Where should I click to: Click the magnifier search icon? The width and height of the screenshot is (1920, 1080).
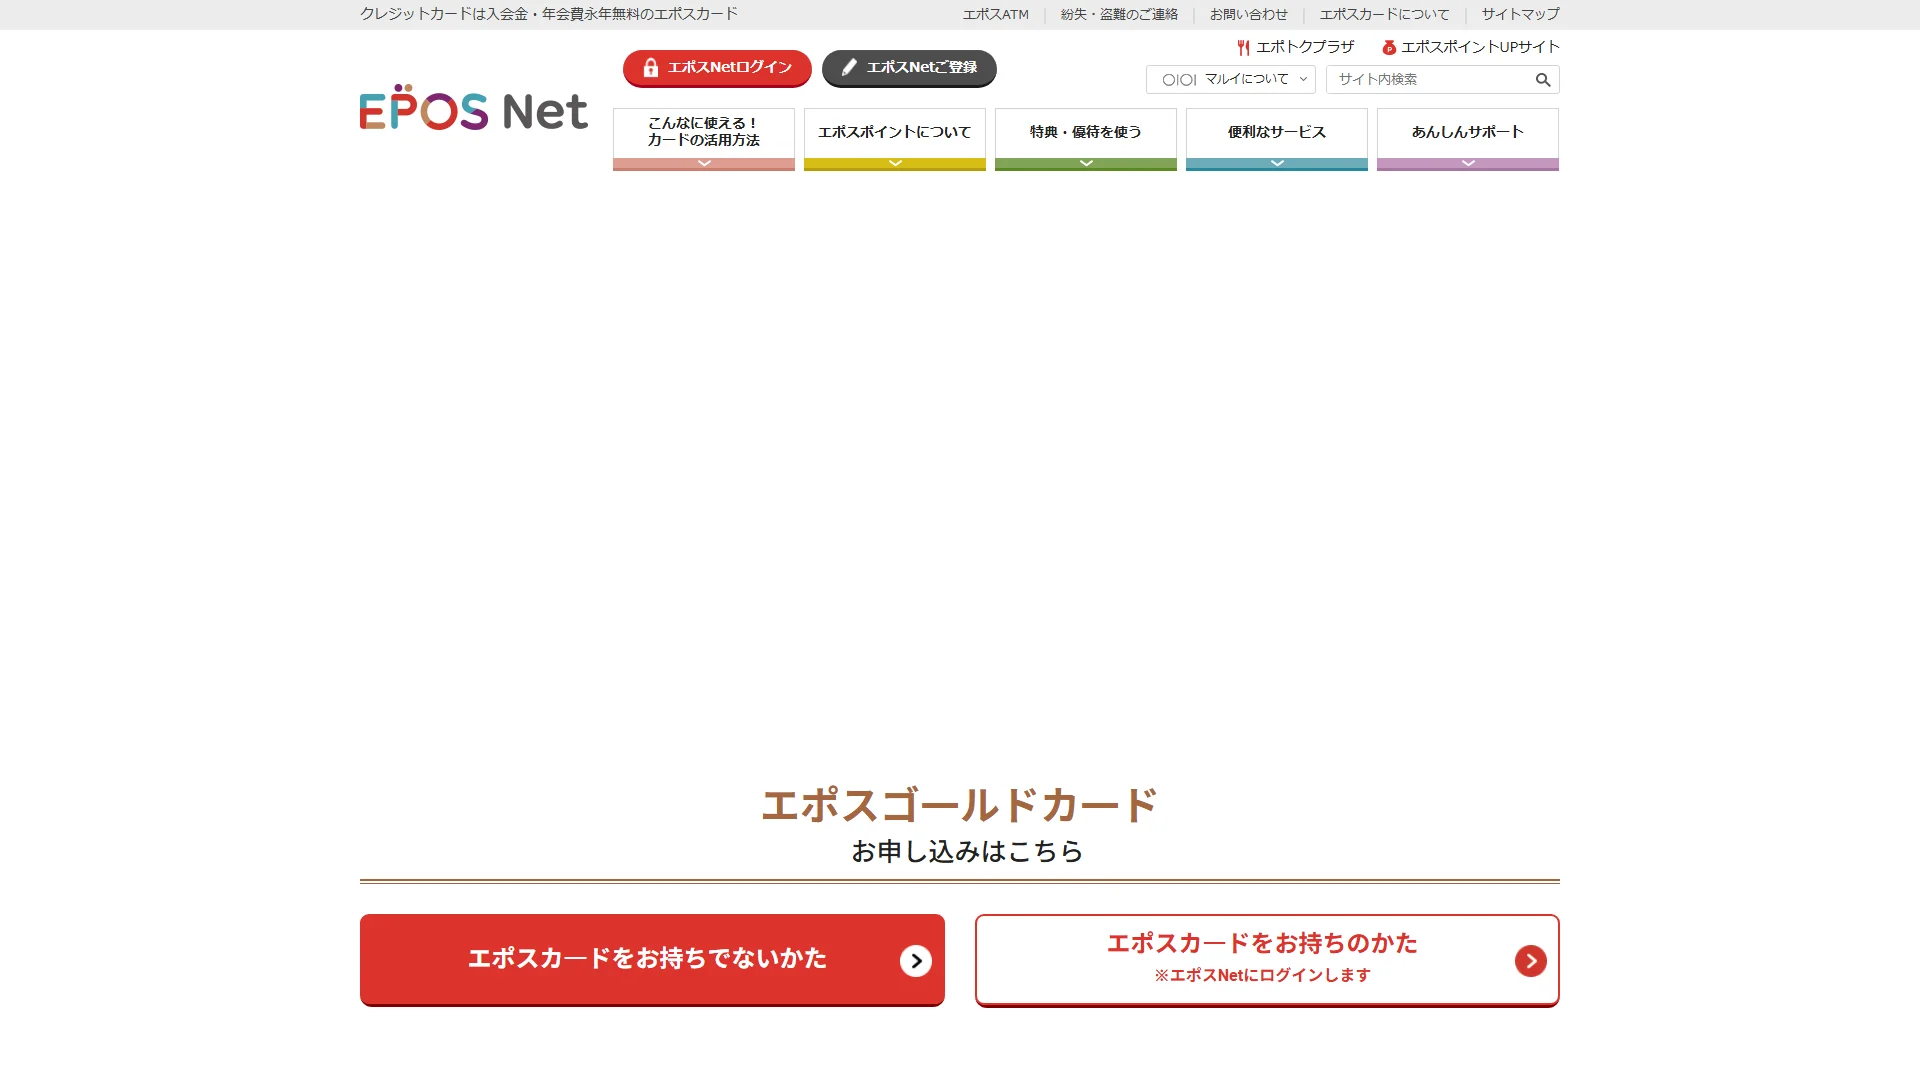coord(1543,80)
